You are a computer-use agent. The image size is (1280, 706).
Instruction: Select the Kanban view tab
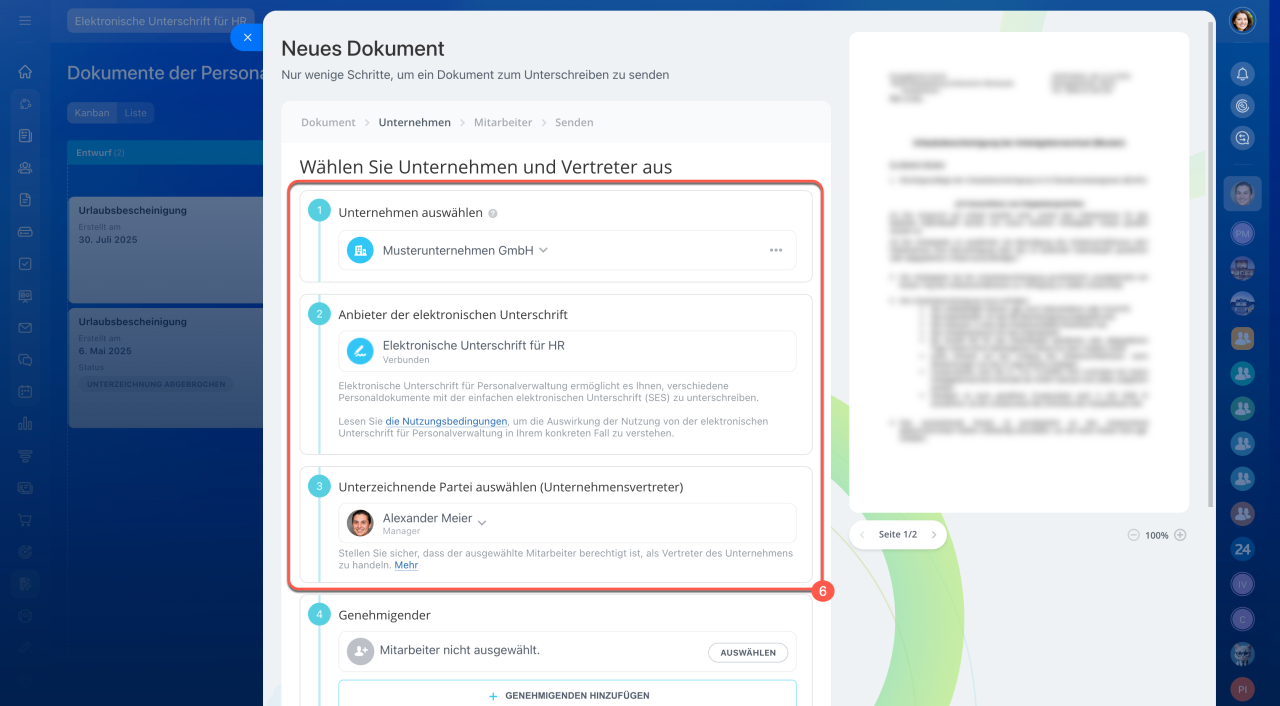click(x=92, y=113)
